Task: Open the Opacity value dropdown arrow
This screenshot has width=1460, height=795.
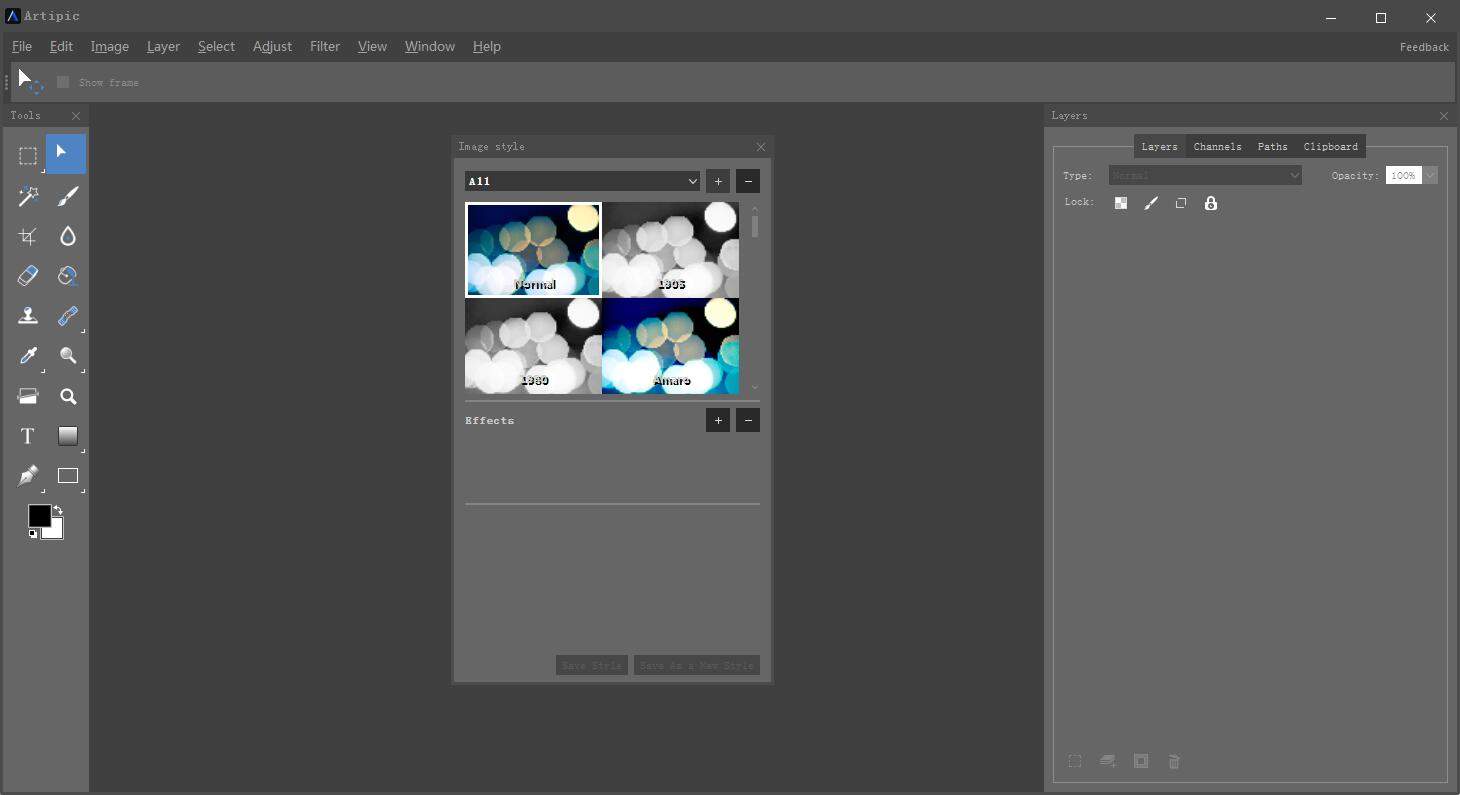Action: tap(1431, 175)
